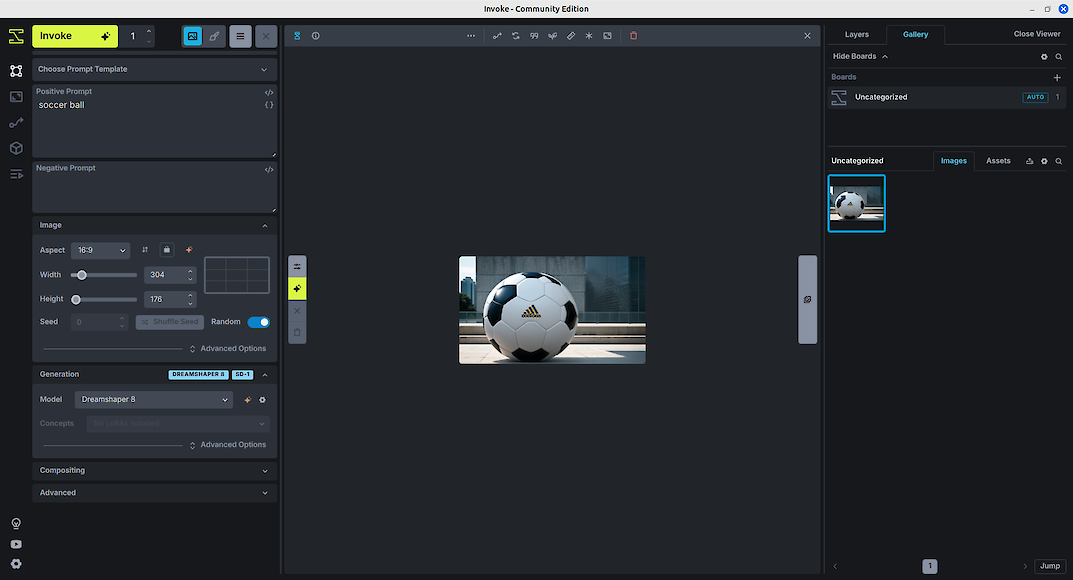1073x580 pixels.
Task: Click the Invoke logo in the sidebar
Action: click(x=16, y=36)
